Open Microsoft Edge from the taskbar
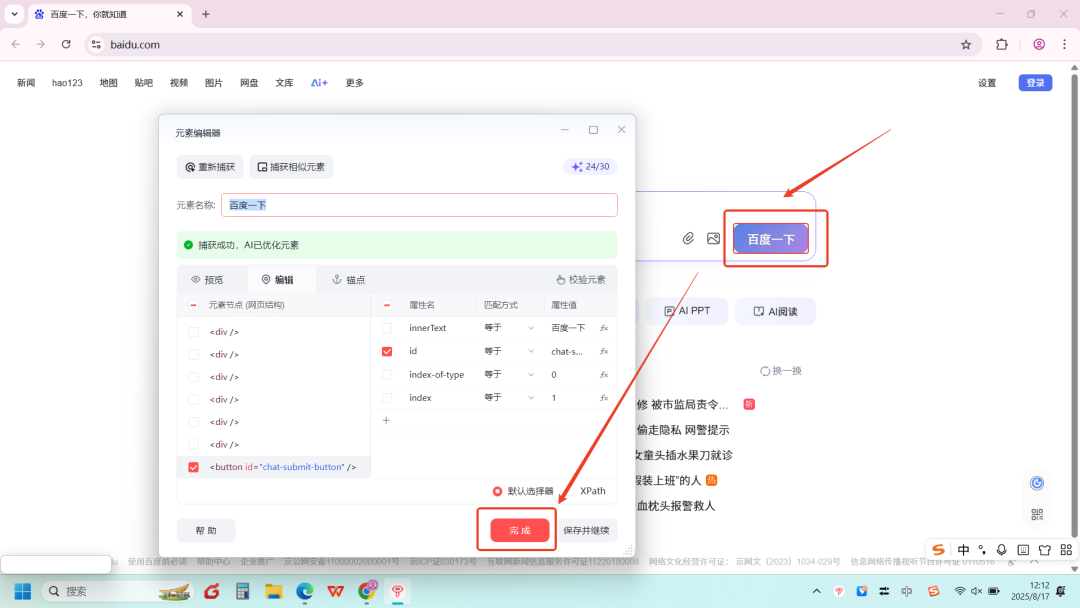Screen dimensions: 1080x608 click(304, 591)
